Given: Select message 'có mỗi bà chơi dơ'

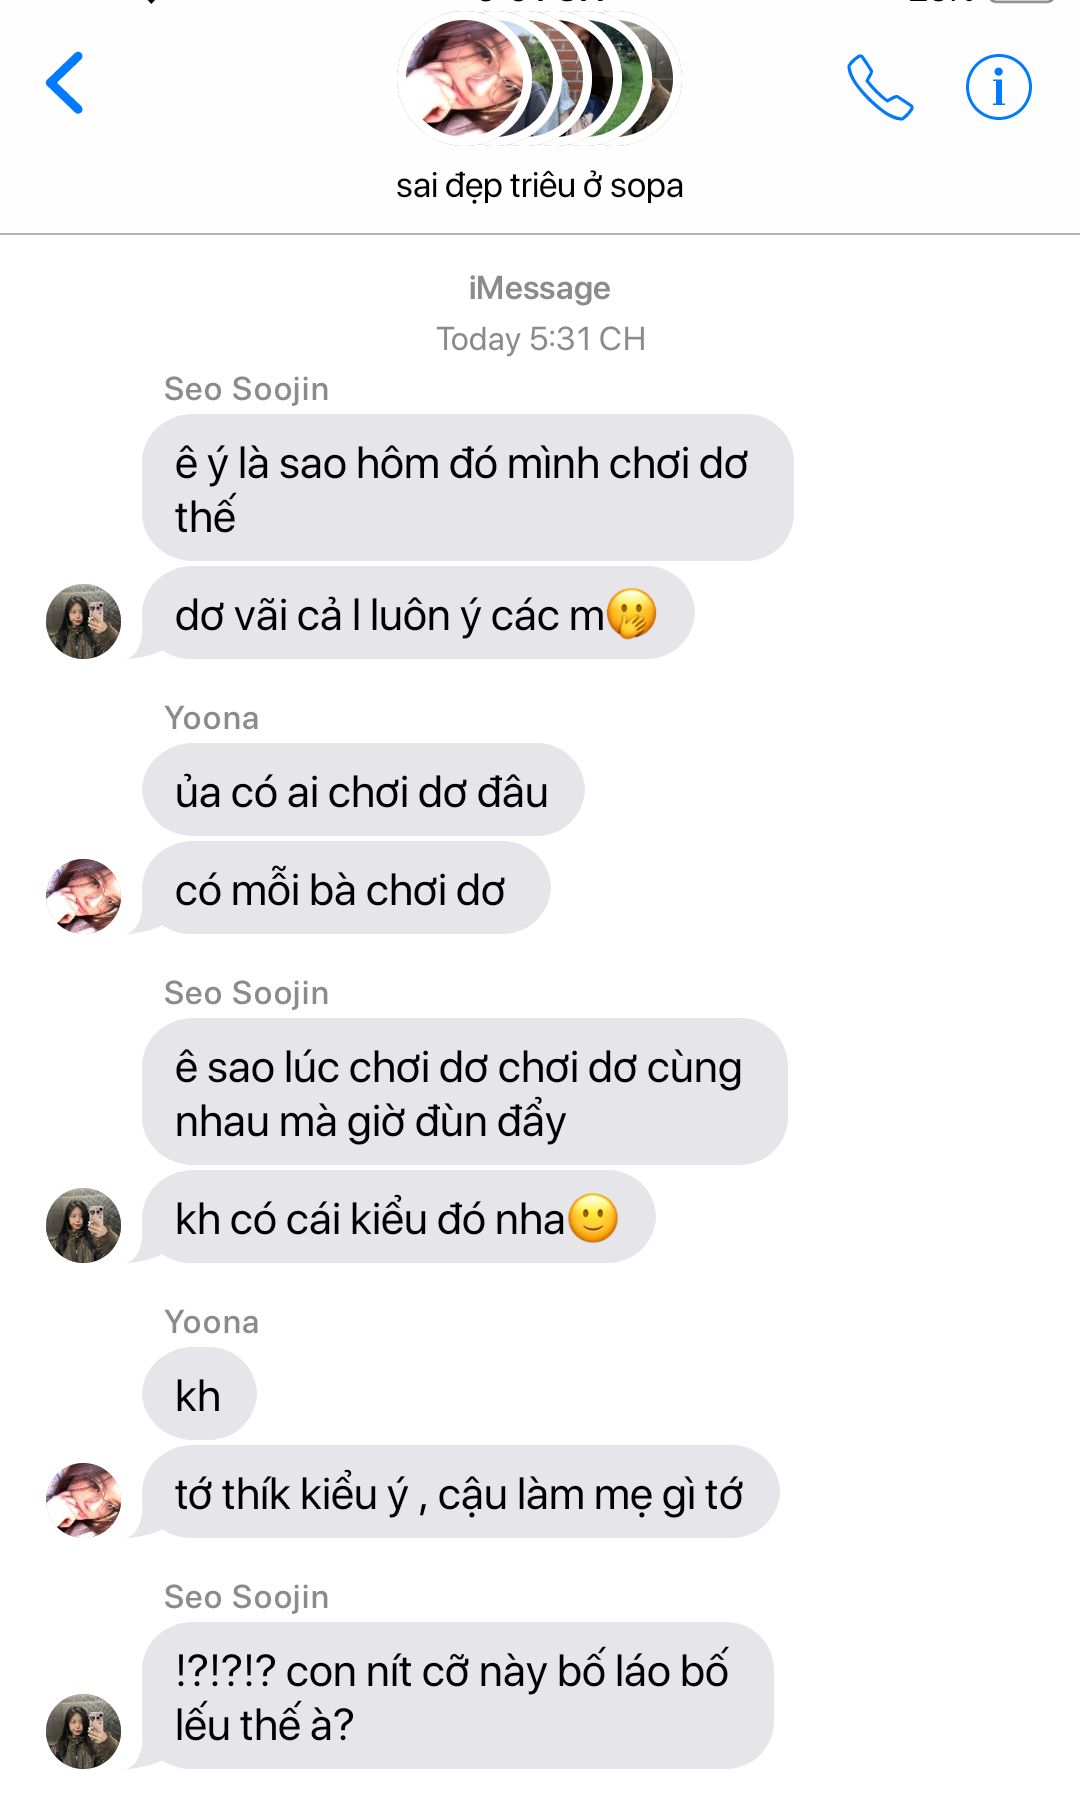Looking at the screenshot, I should [346, 888].
